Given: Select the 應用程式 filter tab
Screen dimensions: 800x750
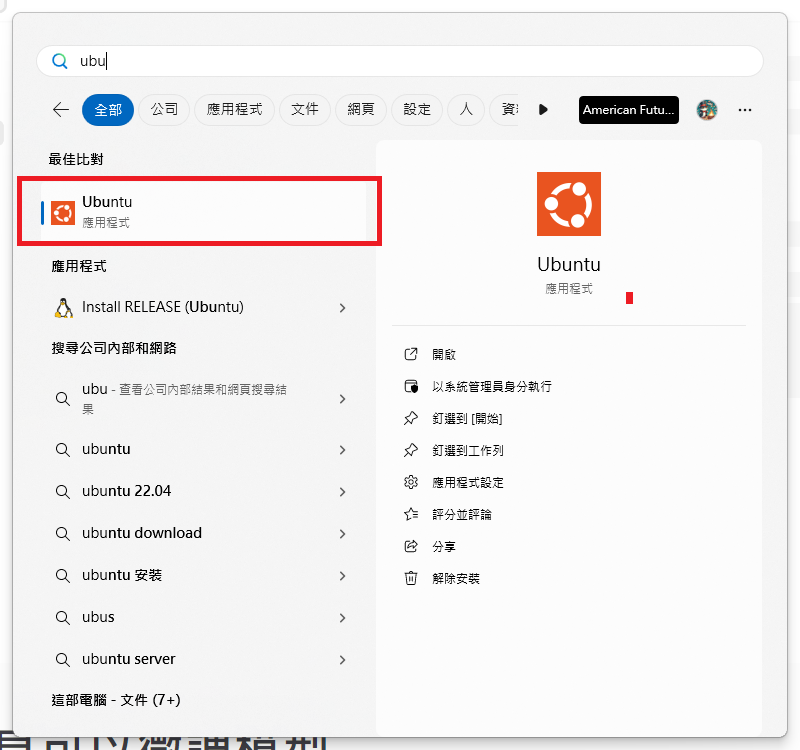Looking at the screenshot, I should (x=234, y=110).
